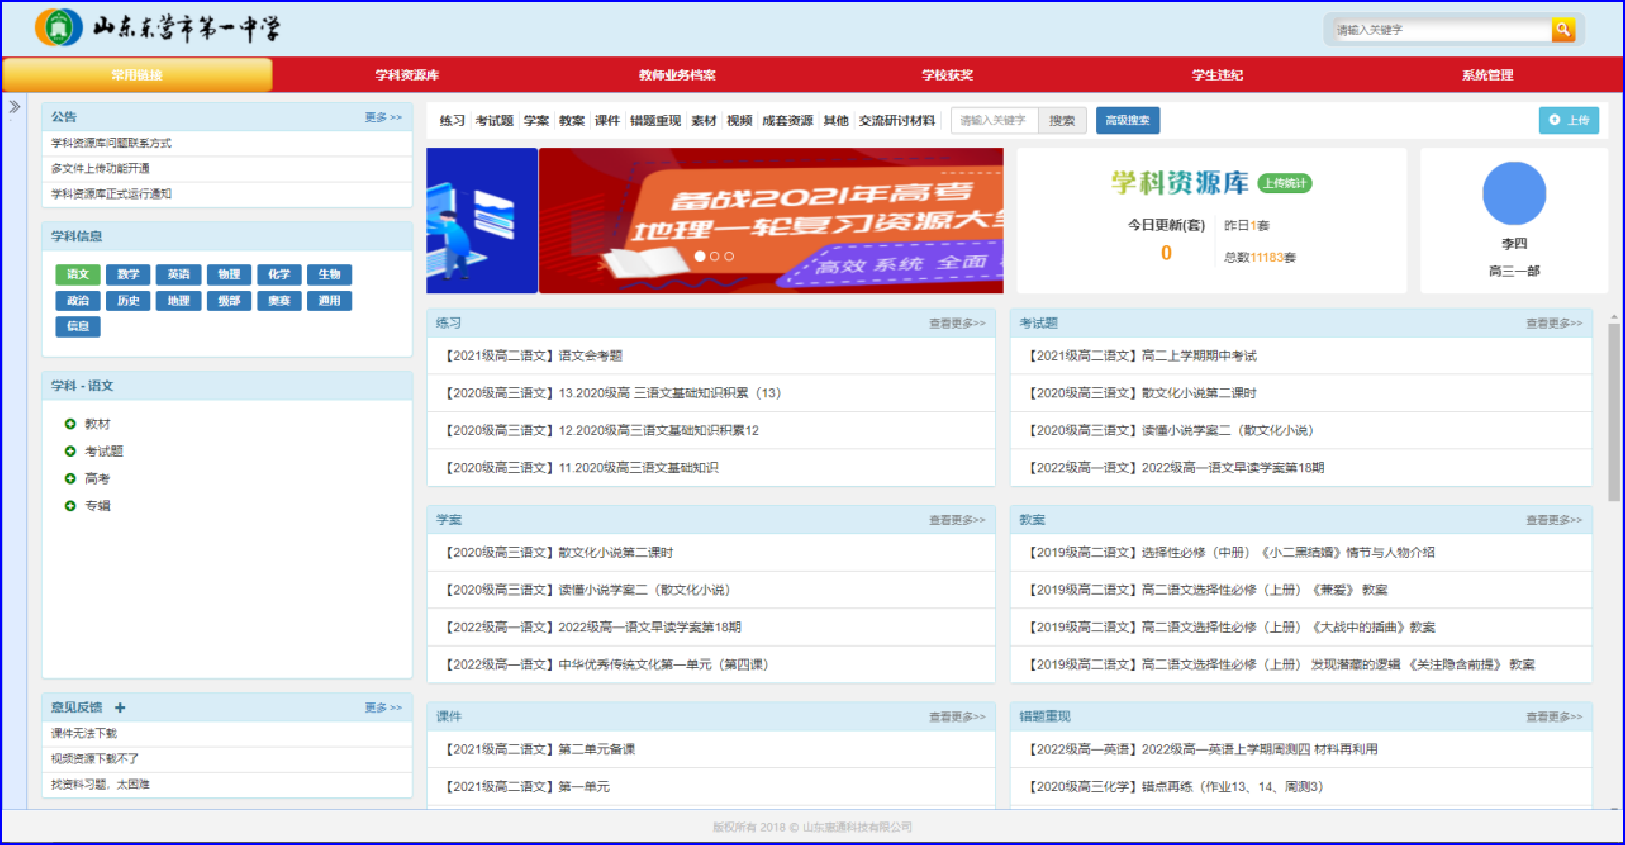
Task: Click the school logo emblem
Action: pyautogui.click(x=58, y=27)
